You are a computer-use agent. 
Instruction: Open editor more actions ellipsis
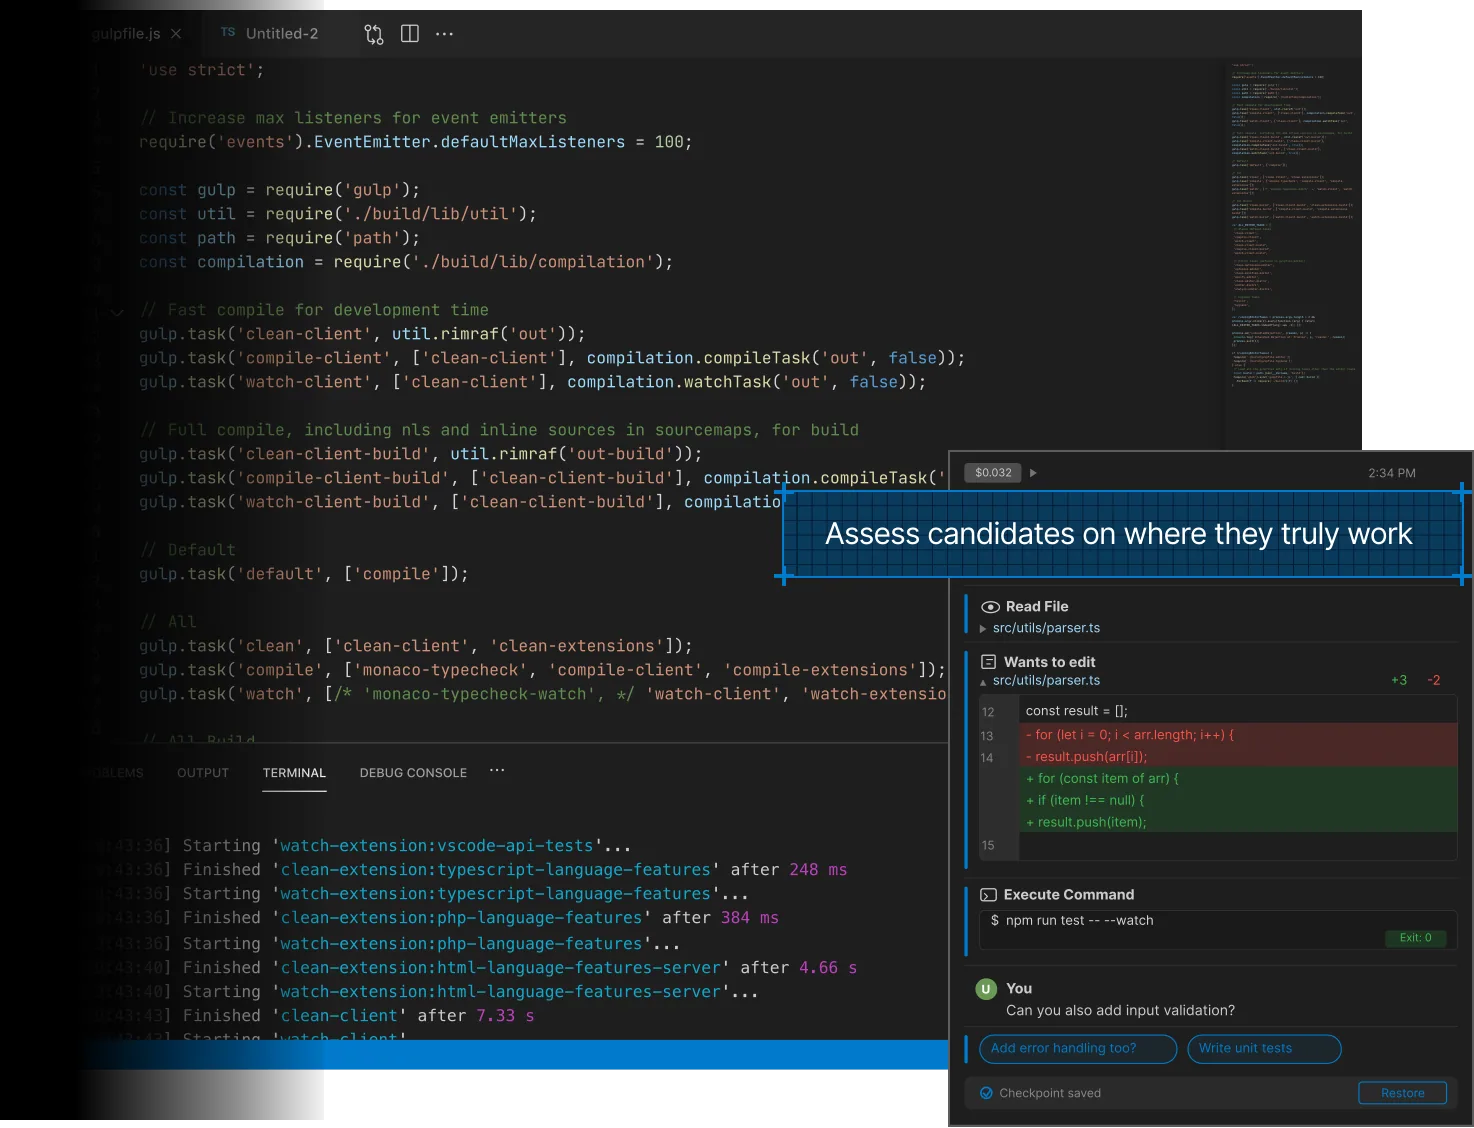click(445, 34)
